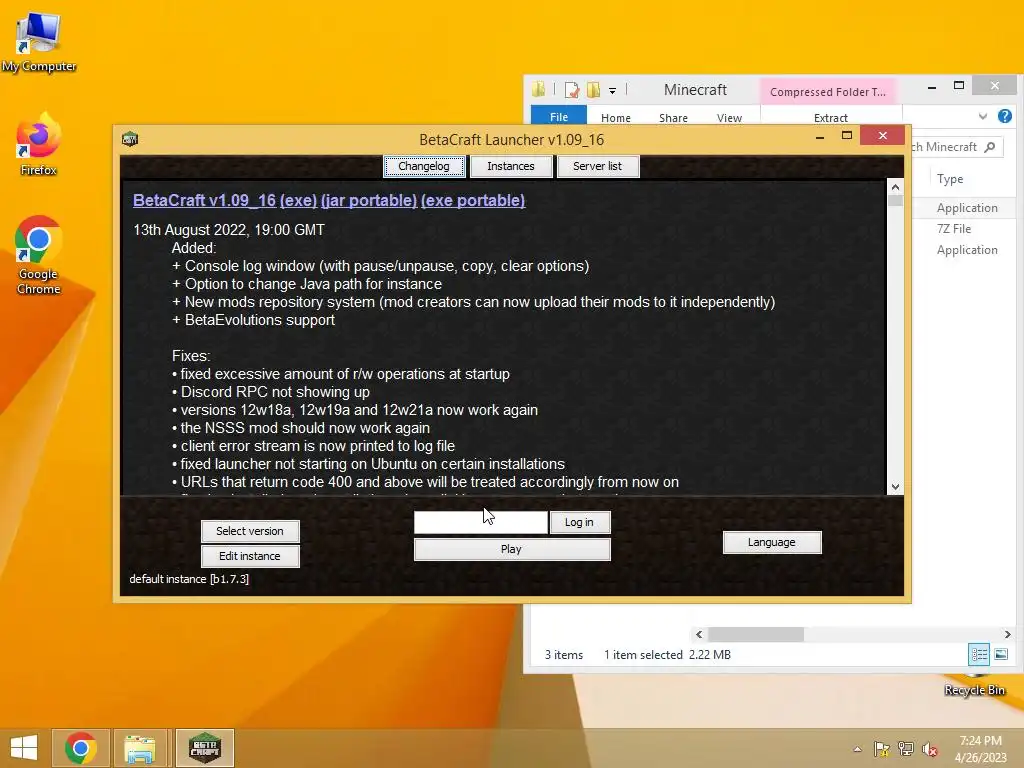
Task: Open Chrome from the taskbar
Action: tap(80, 748)
